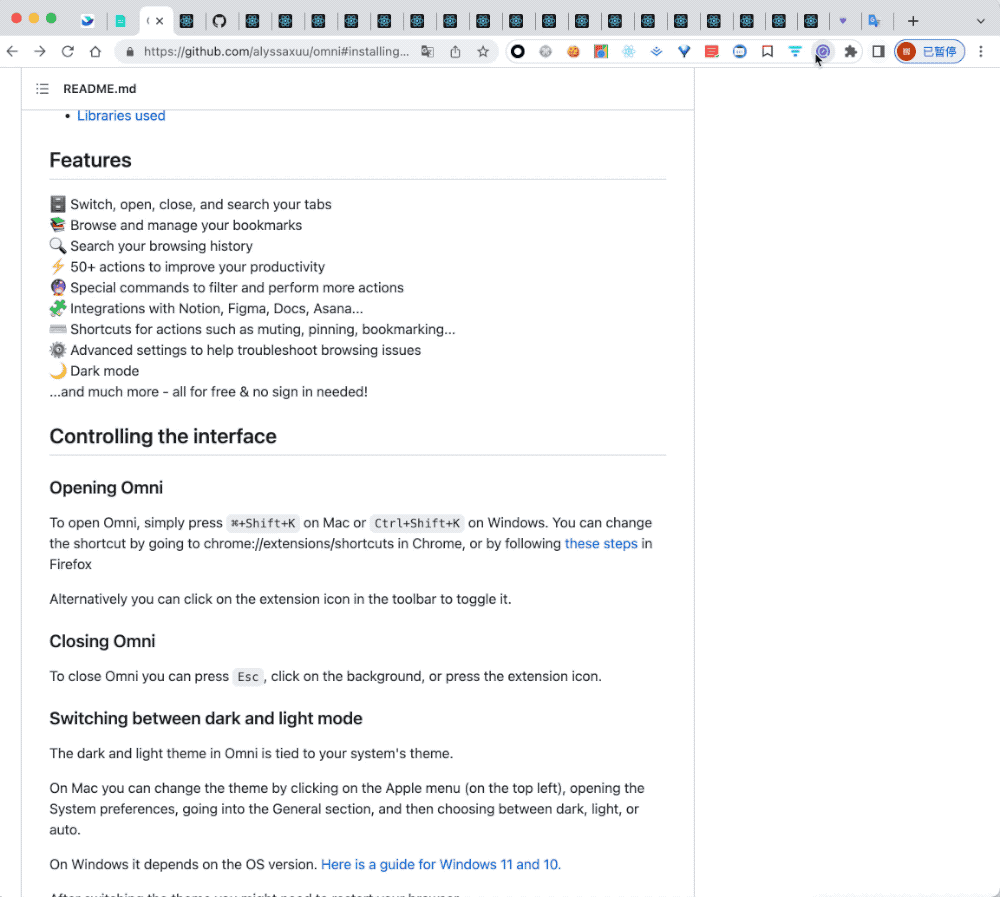Go back to the previous page
This screenshot has width=1000, height=897.
[x=12, y=52]
